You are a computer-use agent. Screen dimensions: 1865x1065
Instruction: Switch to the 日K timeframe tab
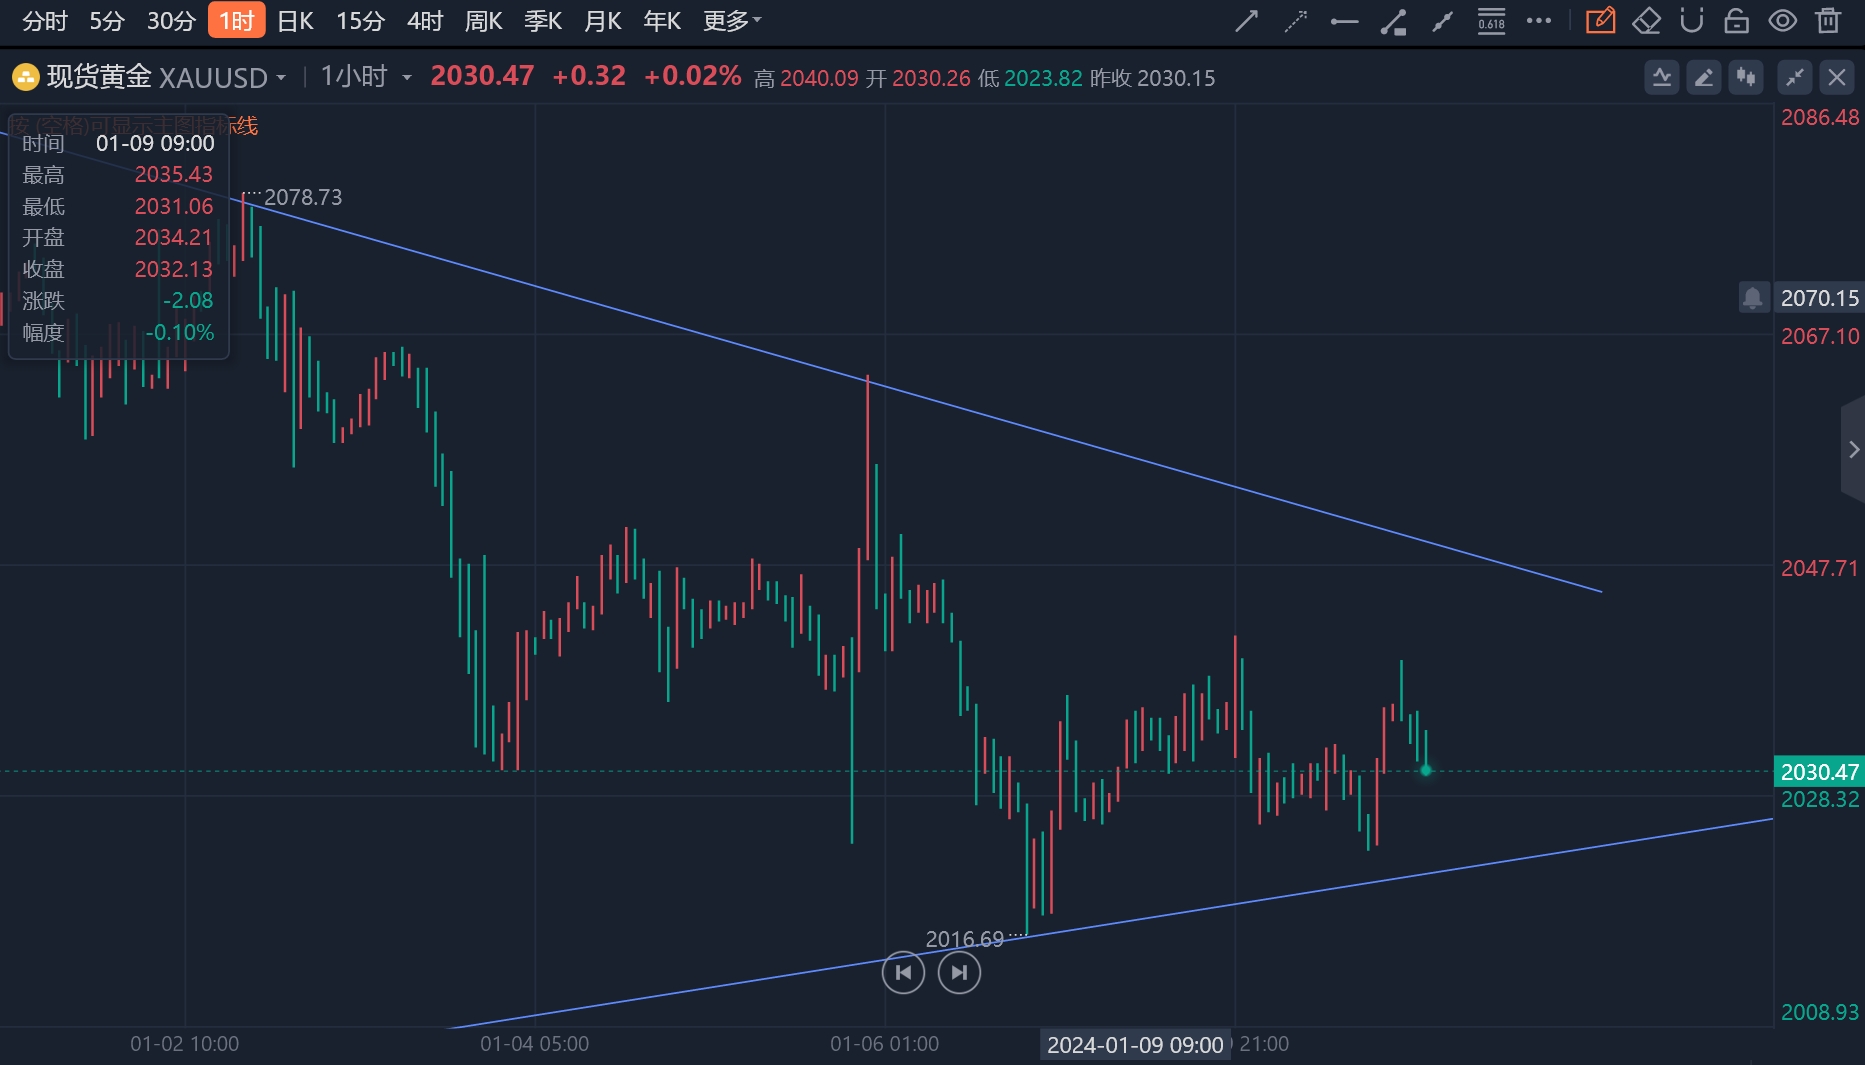point(296,21)
